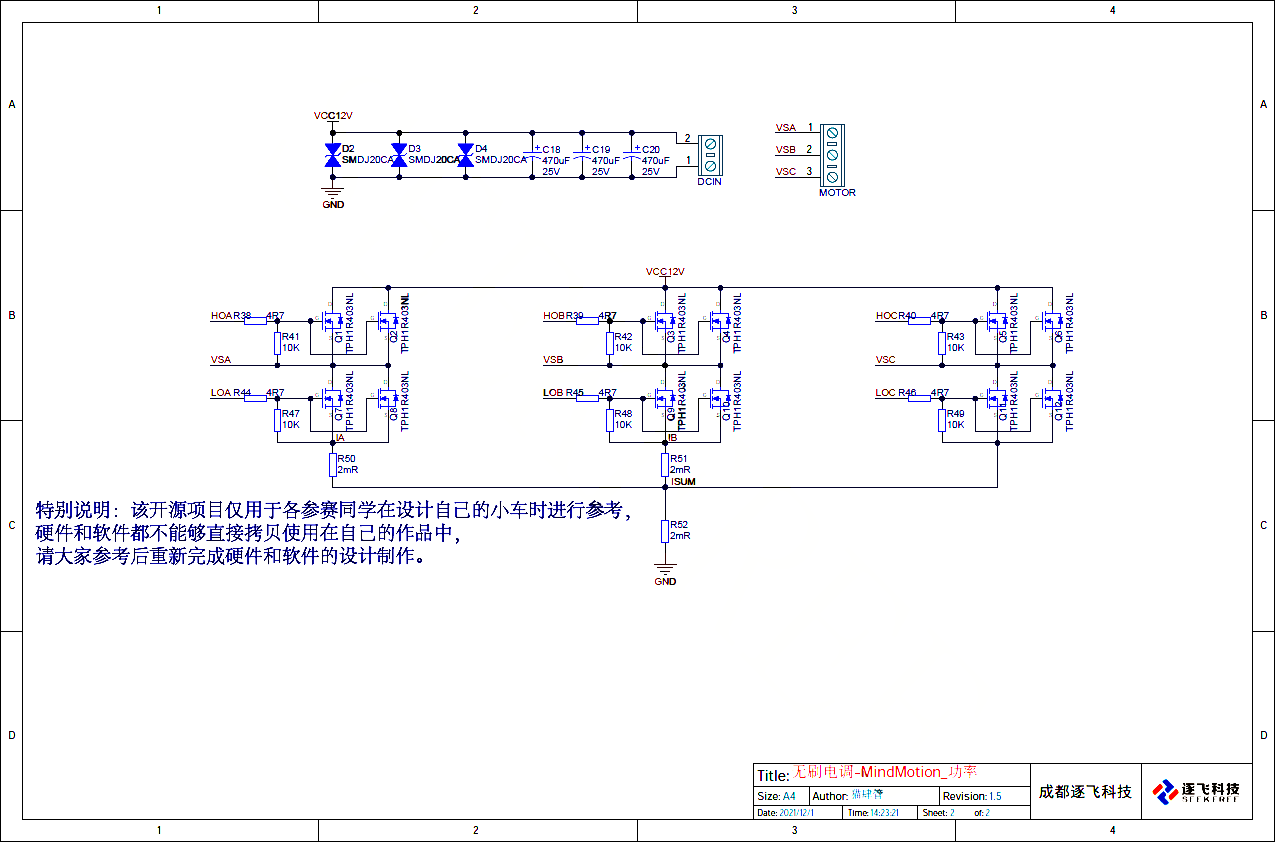Click shunt resistor R51 body

(x=665, y=465)
